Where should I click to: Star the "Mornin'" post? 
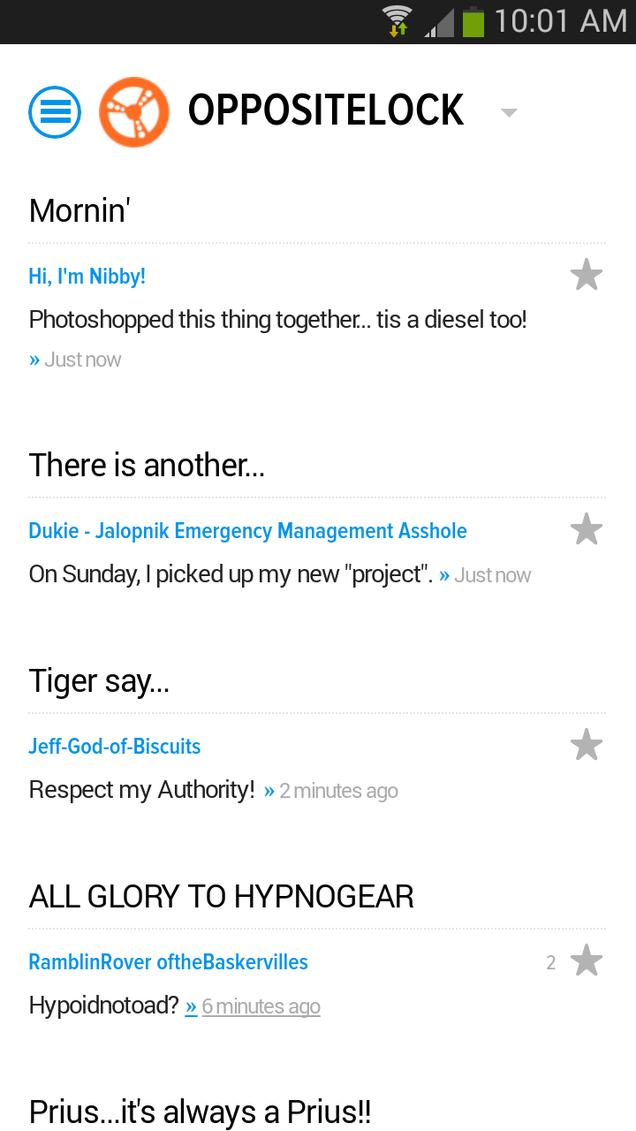(586, 276)
